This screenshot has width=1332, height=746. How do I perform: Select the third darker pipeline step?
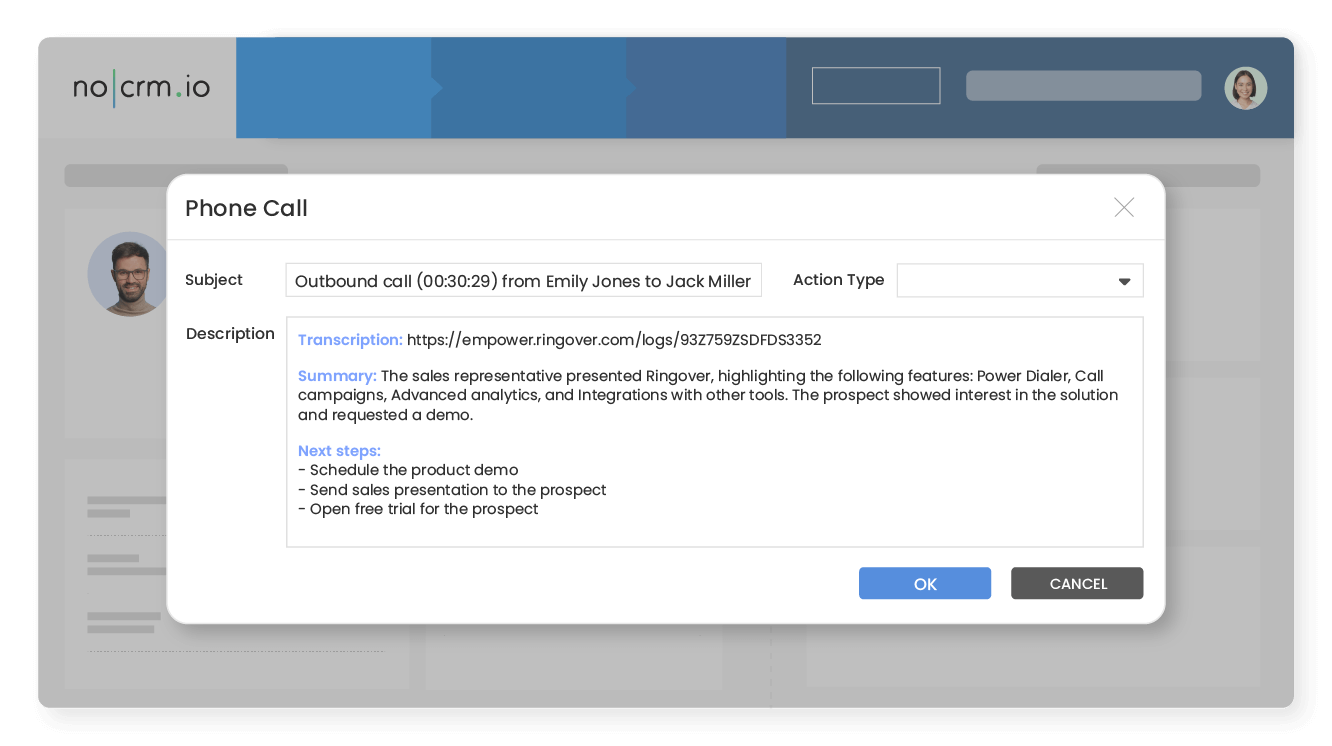tap(706, 88)
